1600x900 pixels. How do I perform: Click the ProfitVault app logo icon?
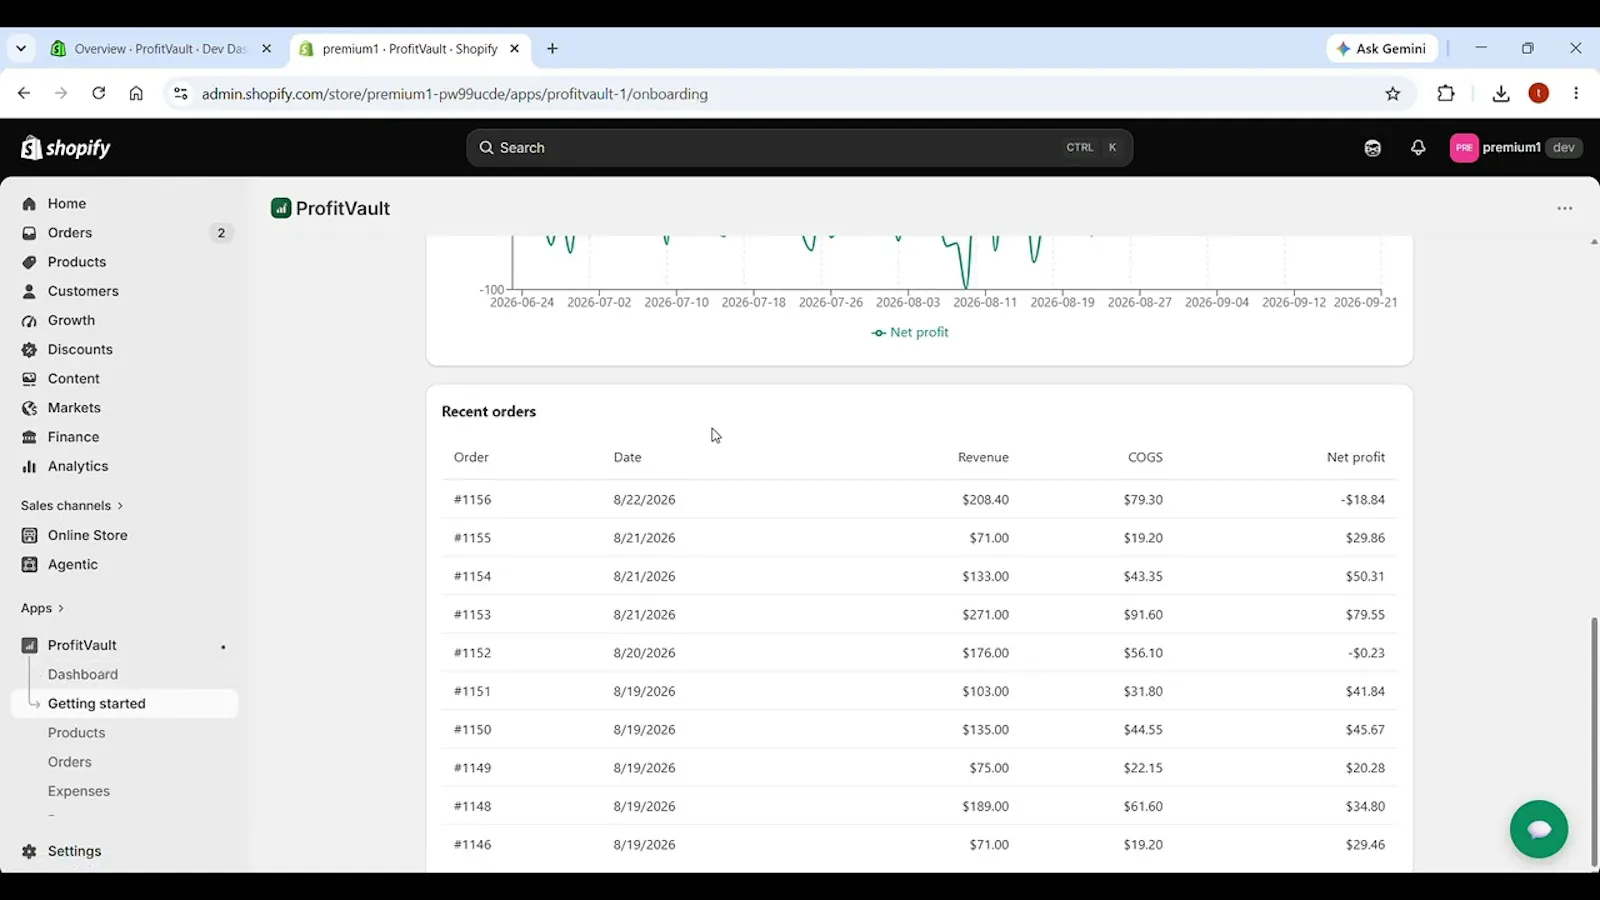click(281, 208)
